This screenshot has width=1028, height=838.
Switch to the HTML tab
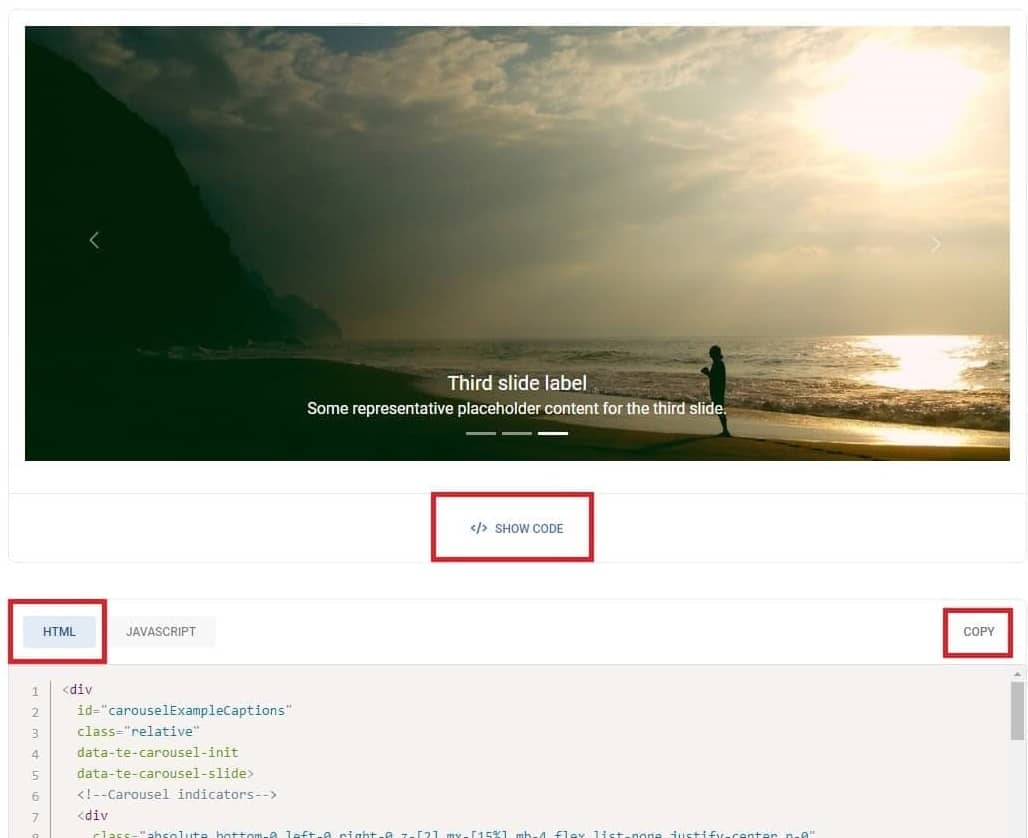(x=59, y=631)
